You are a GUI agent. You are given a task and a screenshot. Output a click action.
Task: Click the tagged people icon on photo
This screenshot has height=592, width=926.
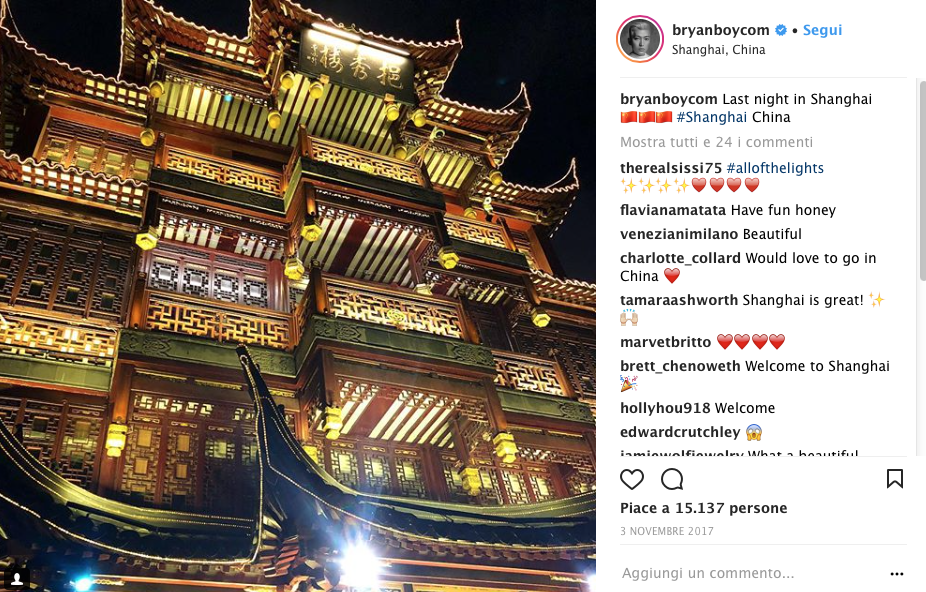click(x=17, y=578)
